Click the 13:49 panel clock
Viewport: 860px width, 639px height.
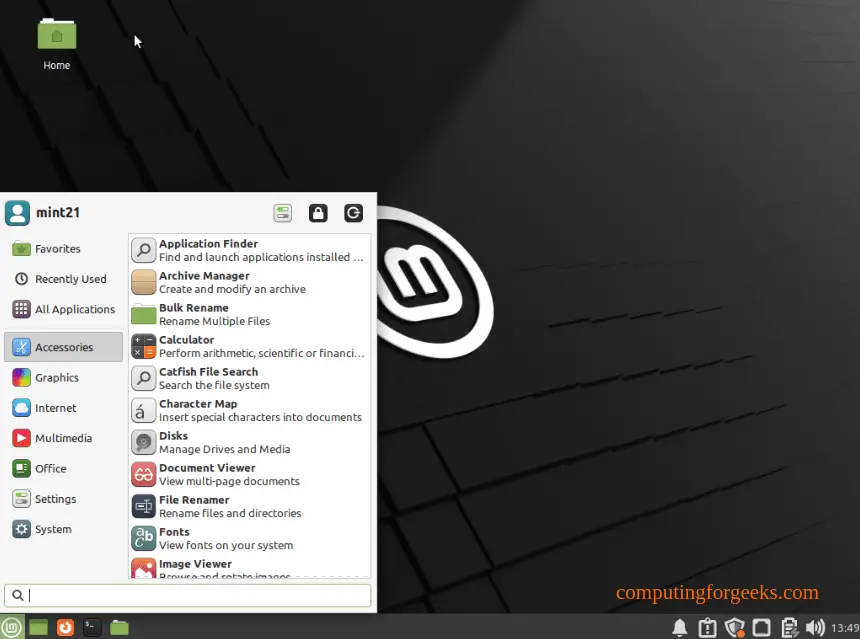pos(845,627)
